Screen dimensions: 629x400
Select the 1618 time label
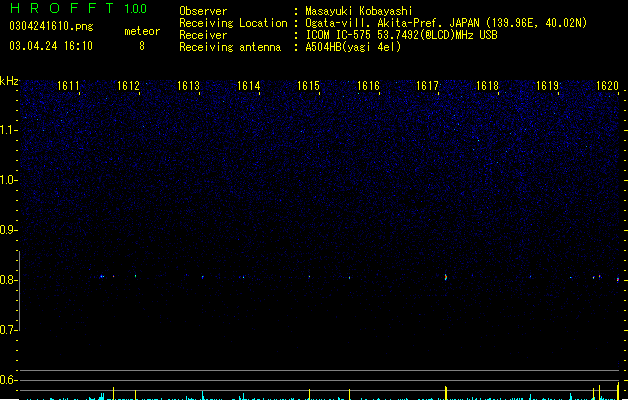coord(487,86)
